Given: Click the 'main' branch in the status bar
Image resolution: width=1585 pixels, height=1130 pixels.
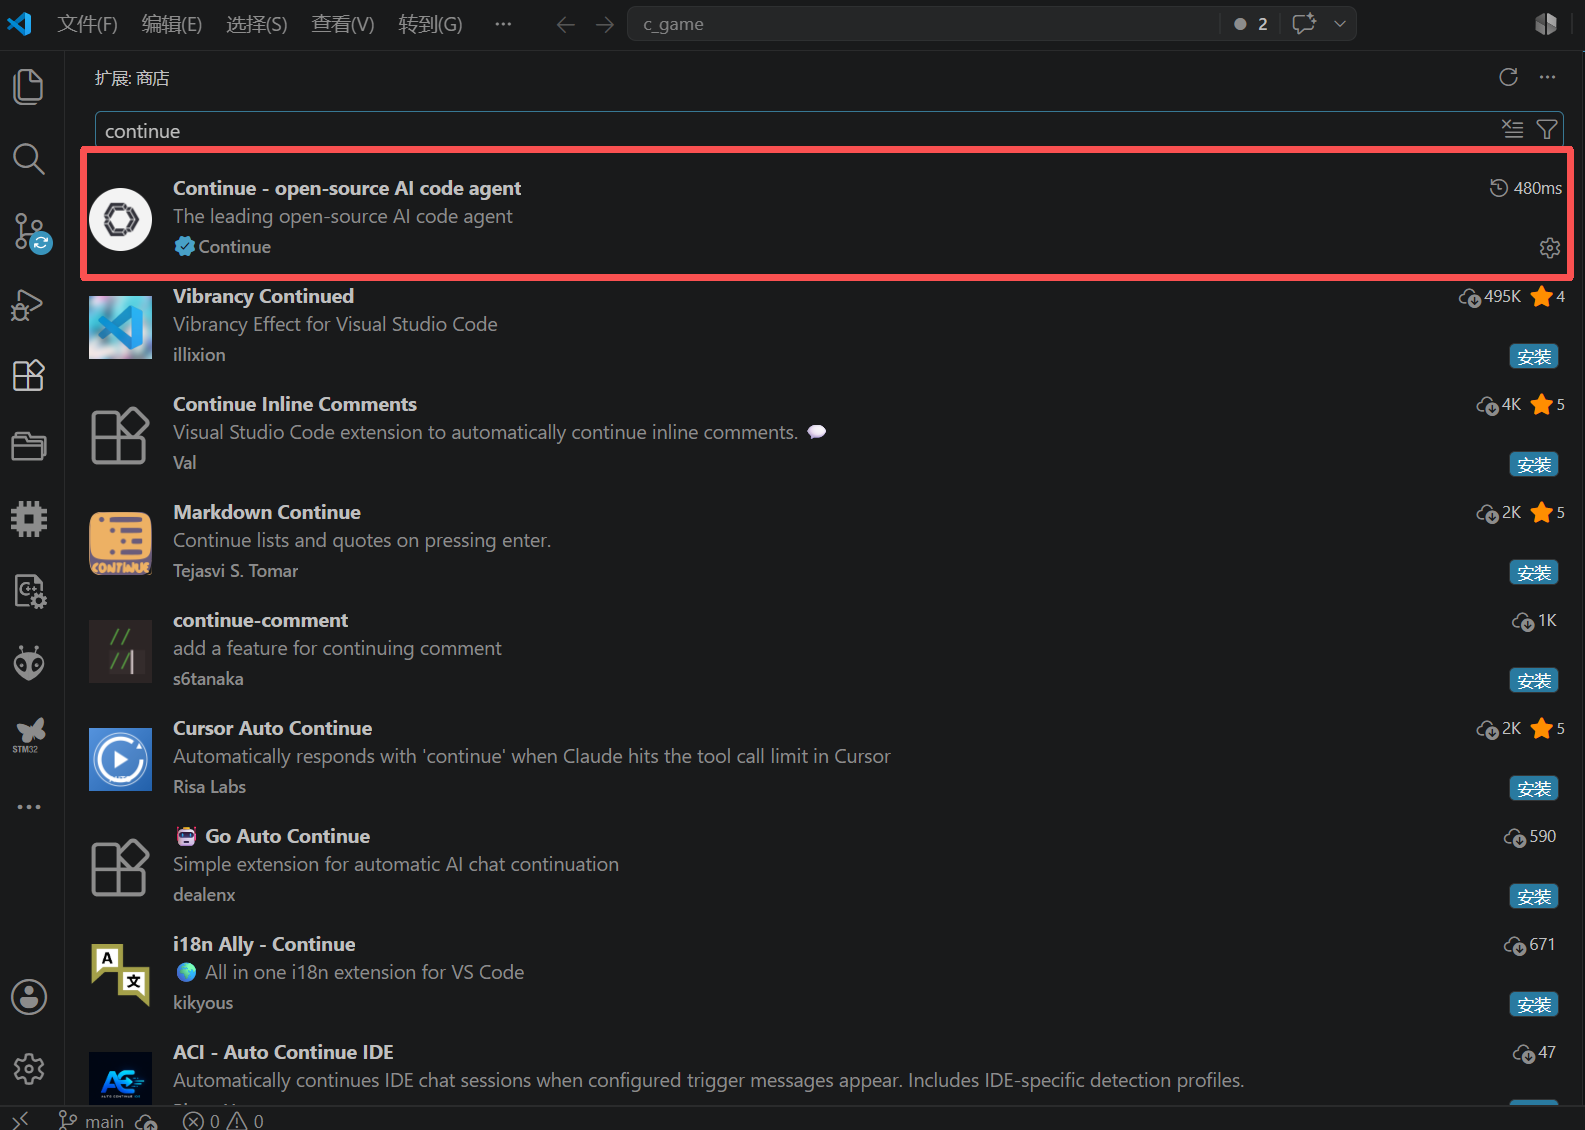Looking at the screenshot, I should [92, 1121].
